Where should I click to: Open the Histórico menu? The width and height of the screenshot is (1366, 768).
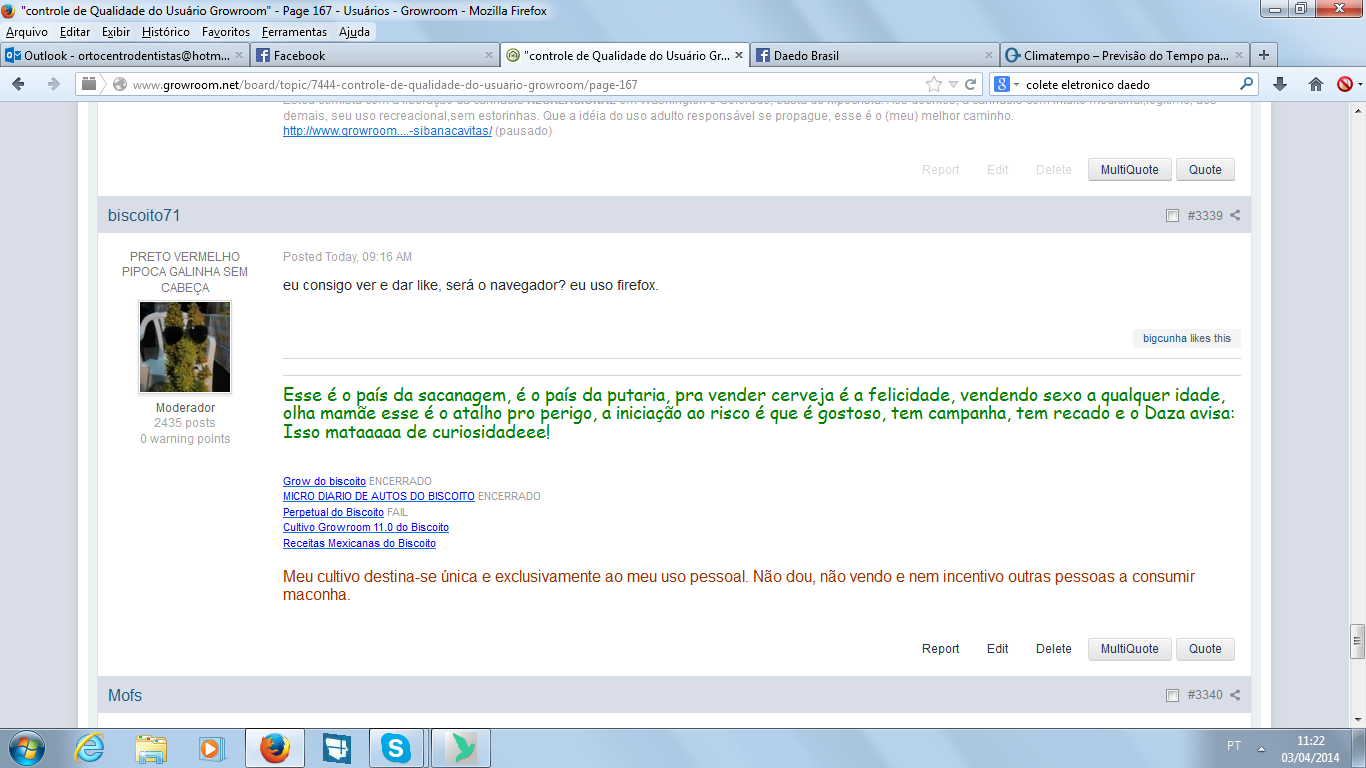click(x=165, y=32)
